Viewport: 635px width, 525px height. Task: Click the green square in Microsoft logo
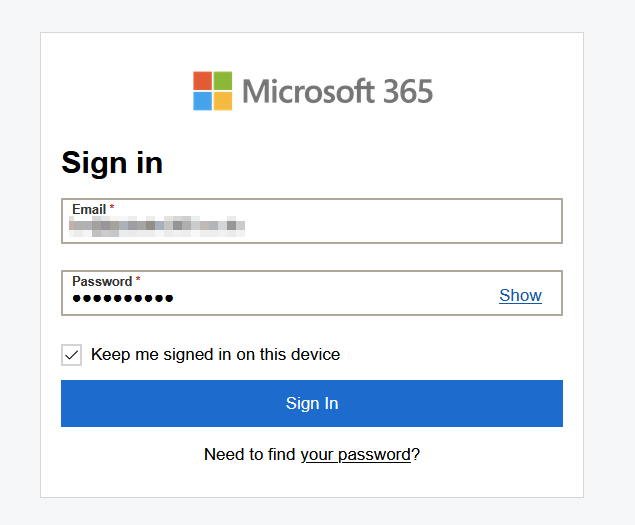pos(223,81)
